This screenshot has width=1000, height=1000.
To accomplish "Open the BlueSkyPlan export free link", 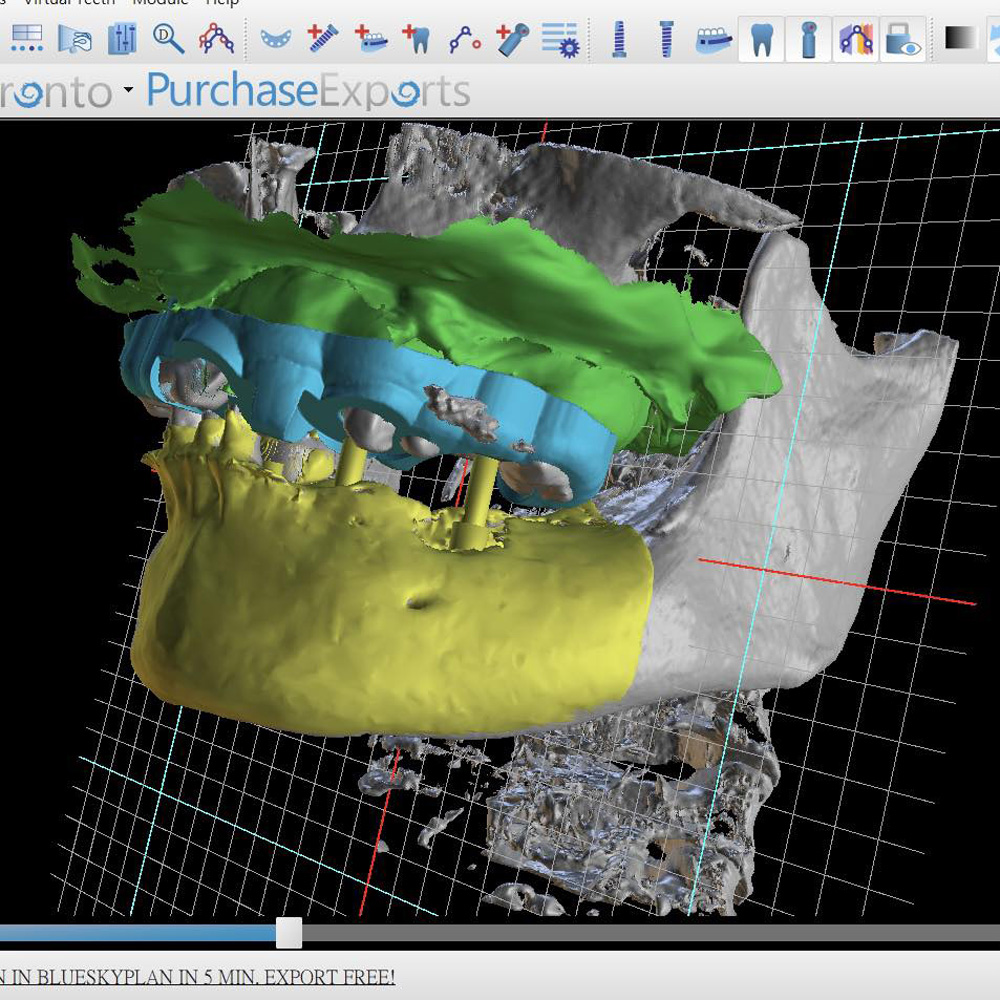I will tap(198, 976).
